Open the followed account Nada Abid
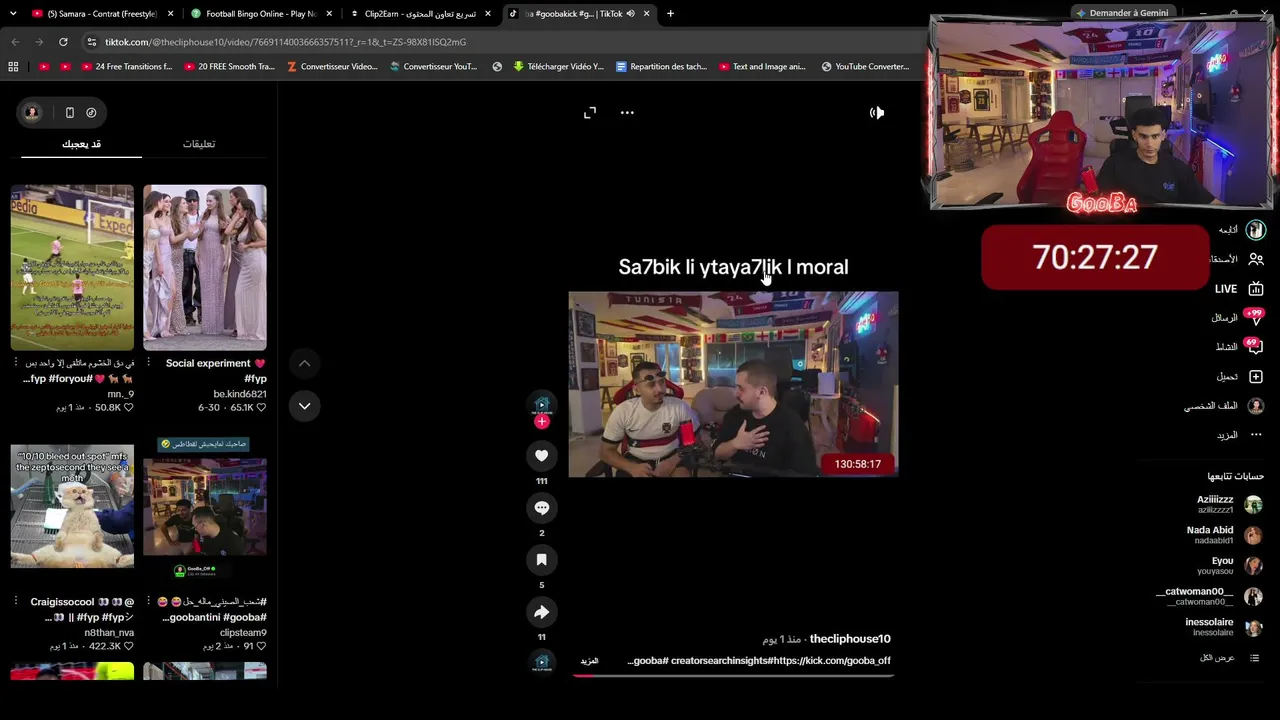The height and width of the screenshot is (720, 1280). [1227, 535]
